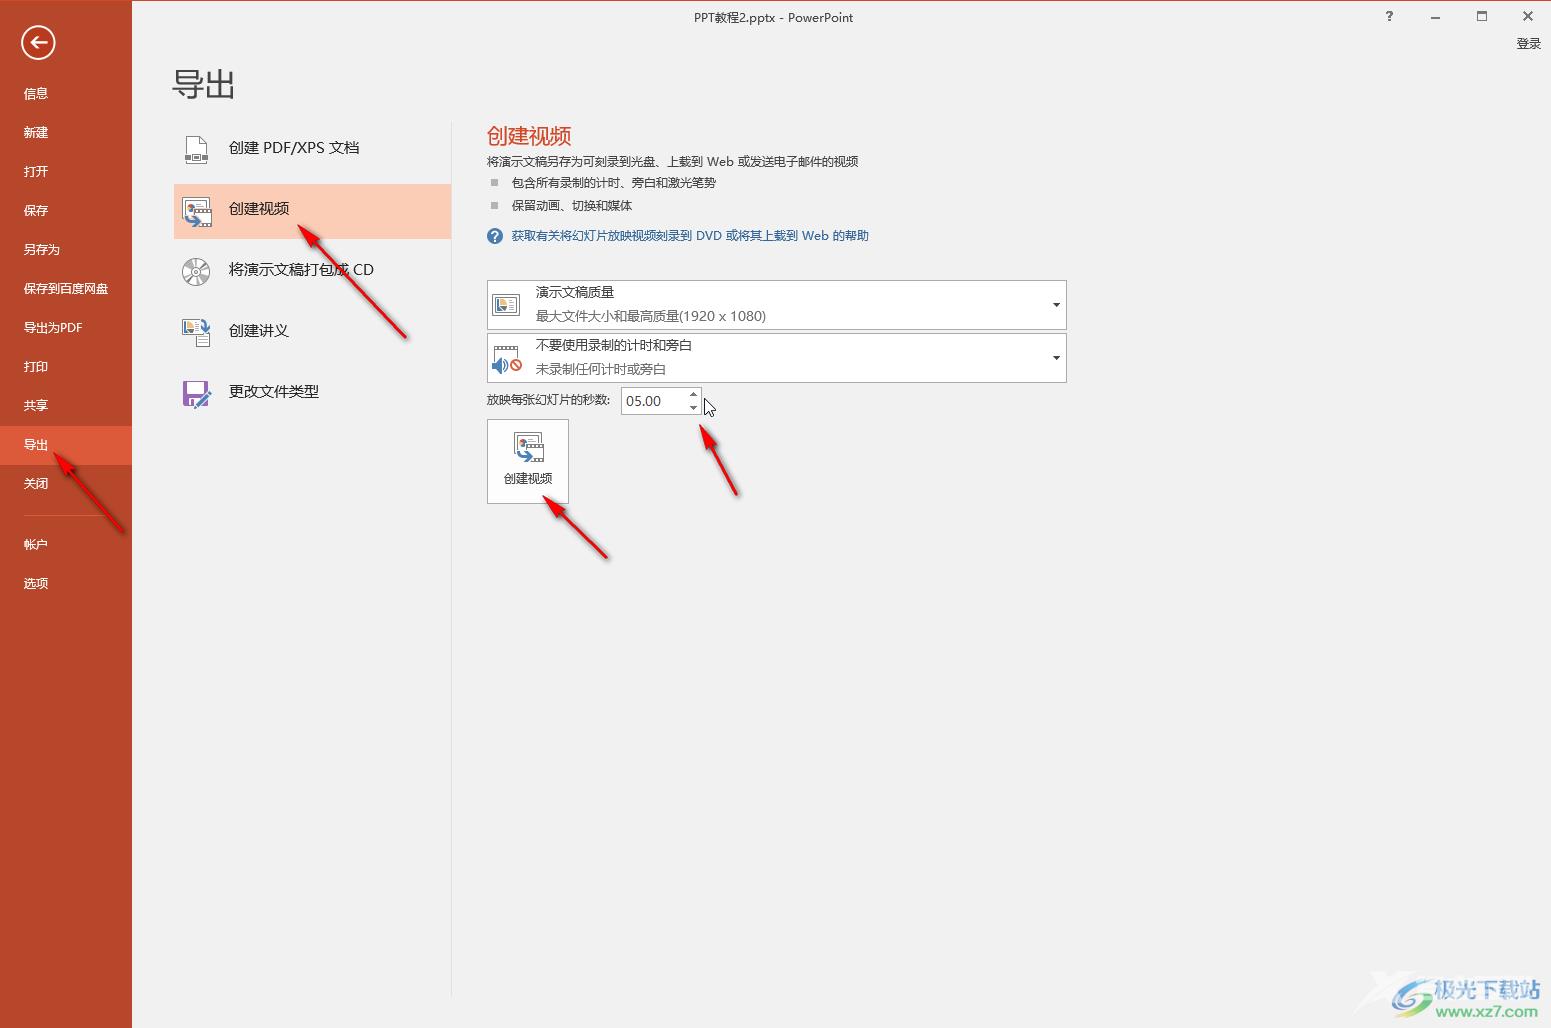
Task: Click the Change File Type floppy icon
Action: [x=196, y=393]
